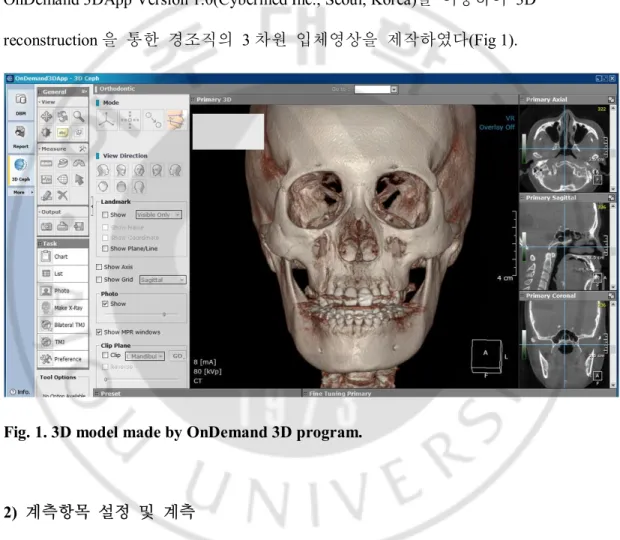This screenshot has height=540, width=620.
Task: Maximize the Primary Sagittal pane
Action: click(x=611, y=198)
